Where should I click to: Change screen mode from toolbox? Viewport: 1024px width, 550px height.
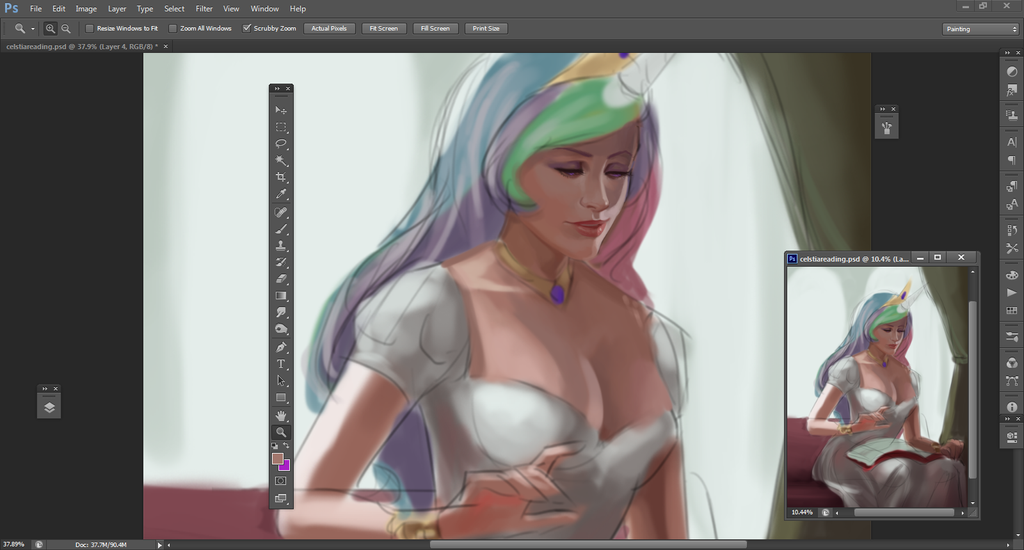tap(281, 498)
